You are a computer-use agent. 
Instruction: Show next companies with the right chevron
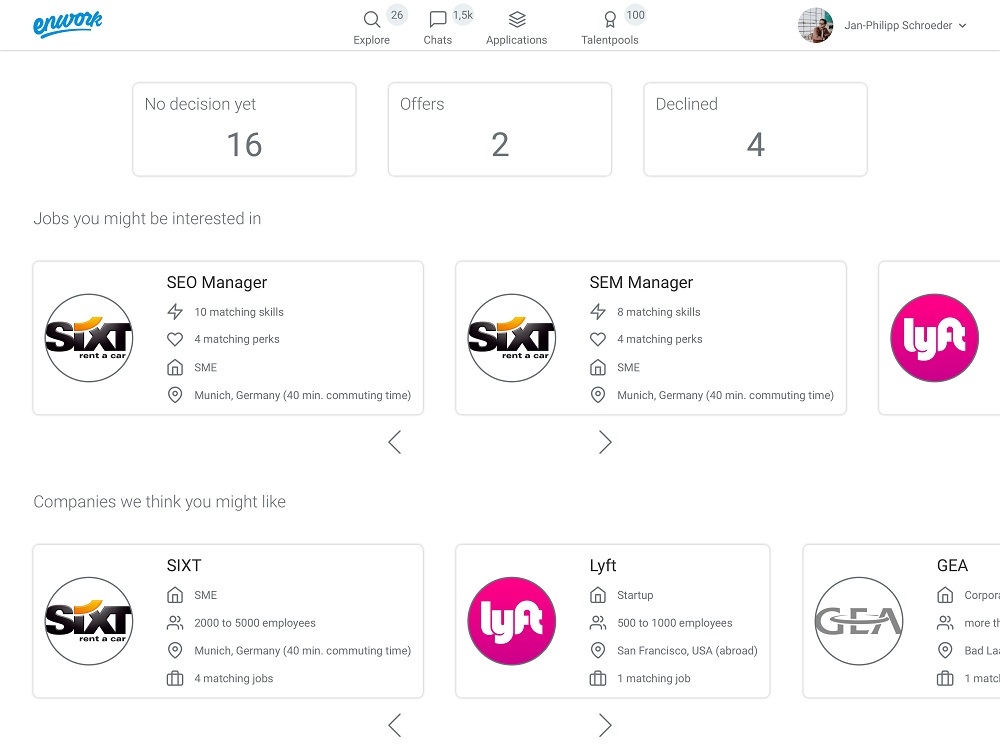(x=605, y=725)
